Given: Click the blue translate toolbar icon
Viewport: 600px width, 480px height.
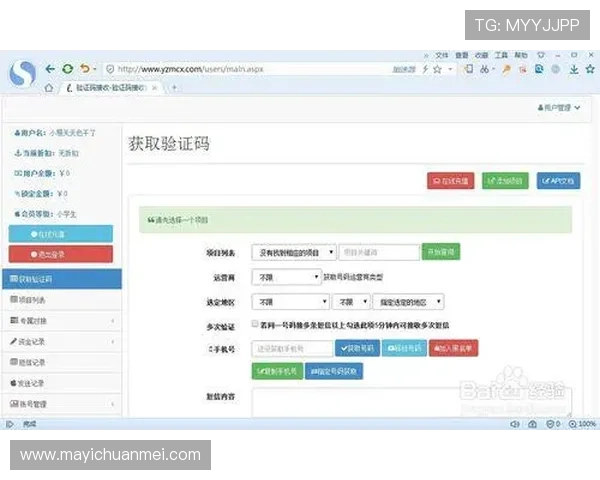Looking at the screenshot, I should coord(539,69).
